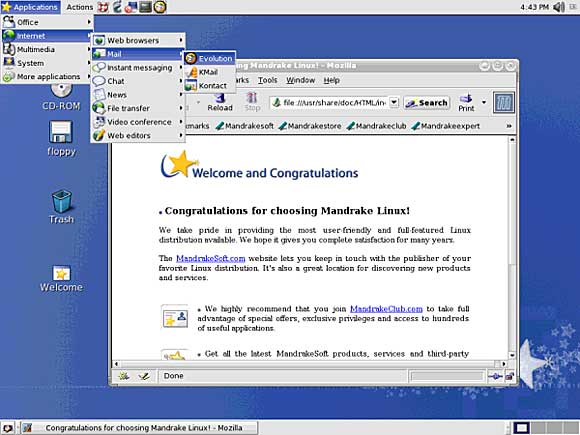Open the Tools menu in Mozilla

tap(267, 80)
